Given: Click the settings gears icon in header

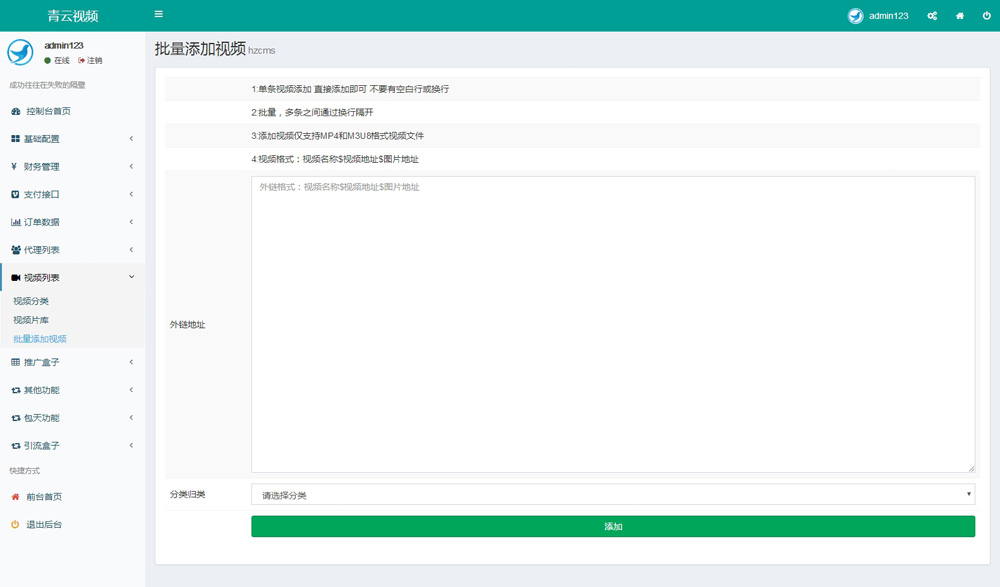Looking at the screenshot, I should [932, 16].
